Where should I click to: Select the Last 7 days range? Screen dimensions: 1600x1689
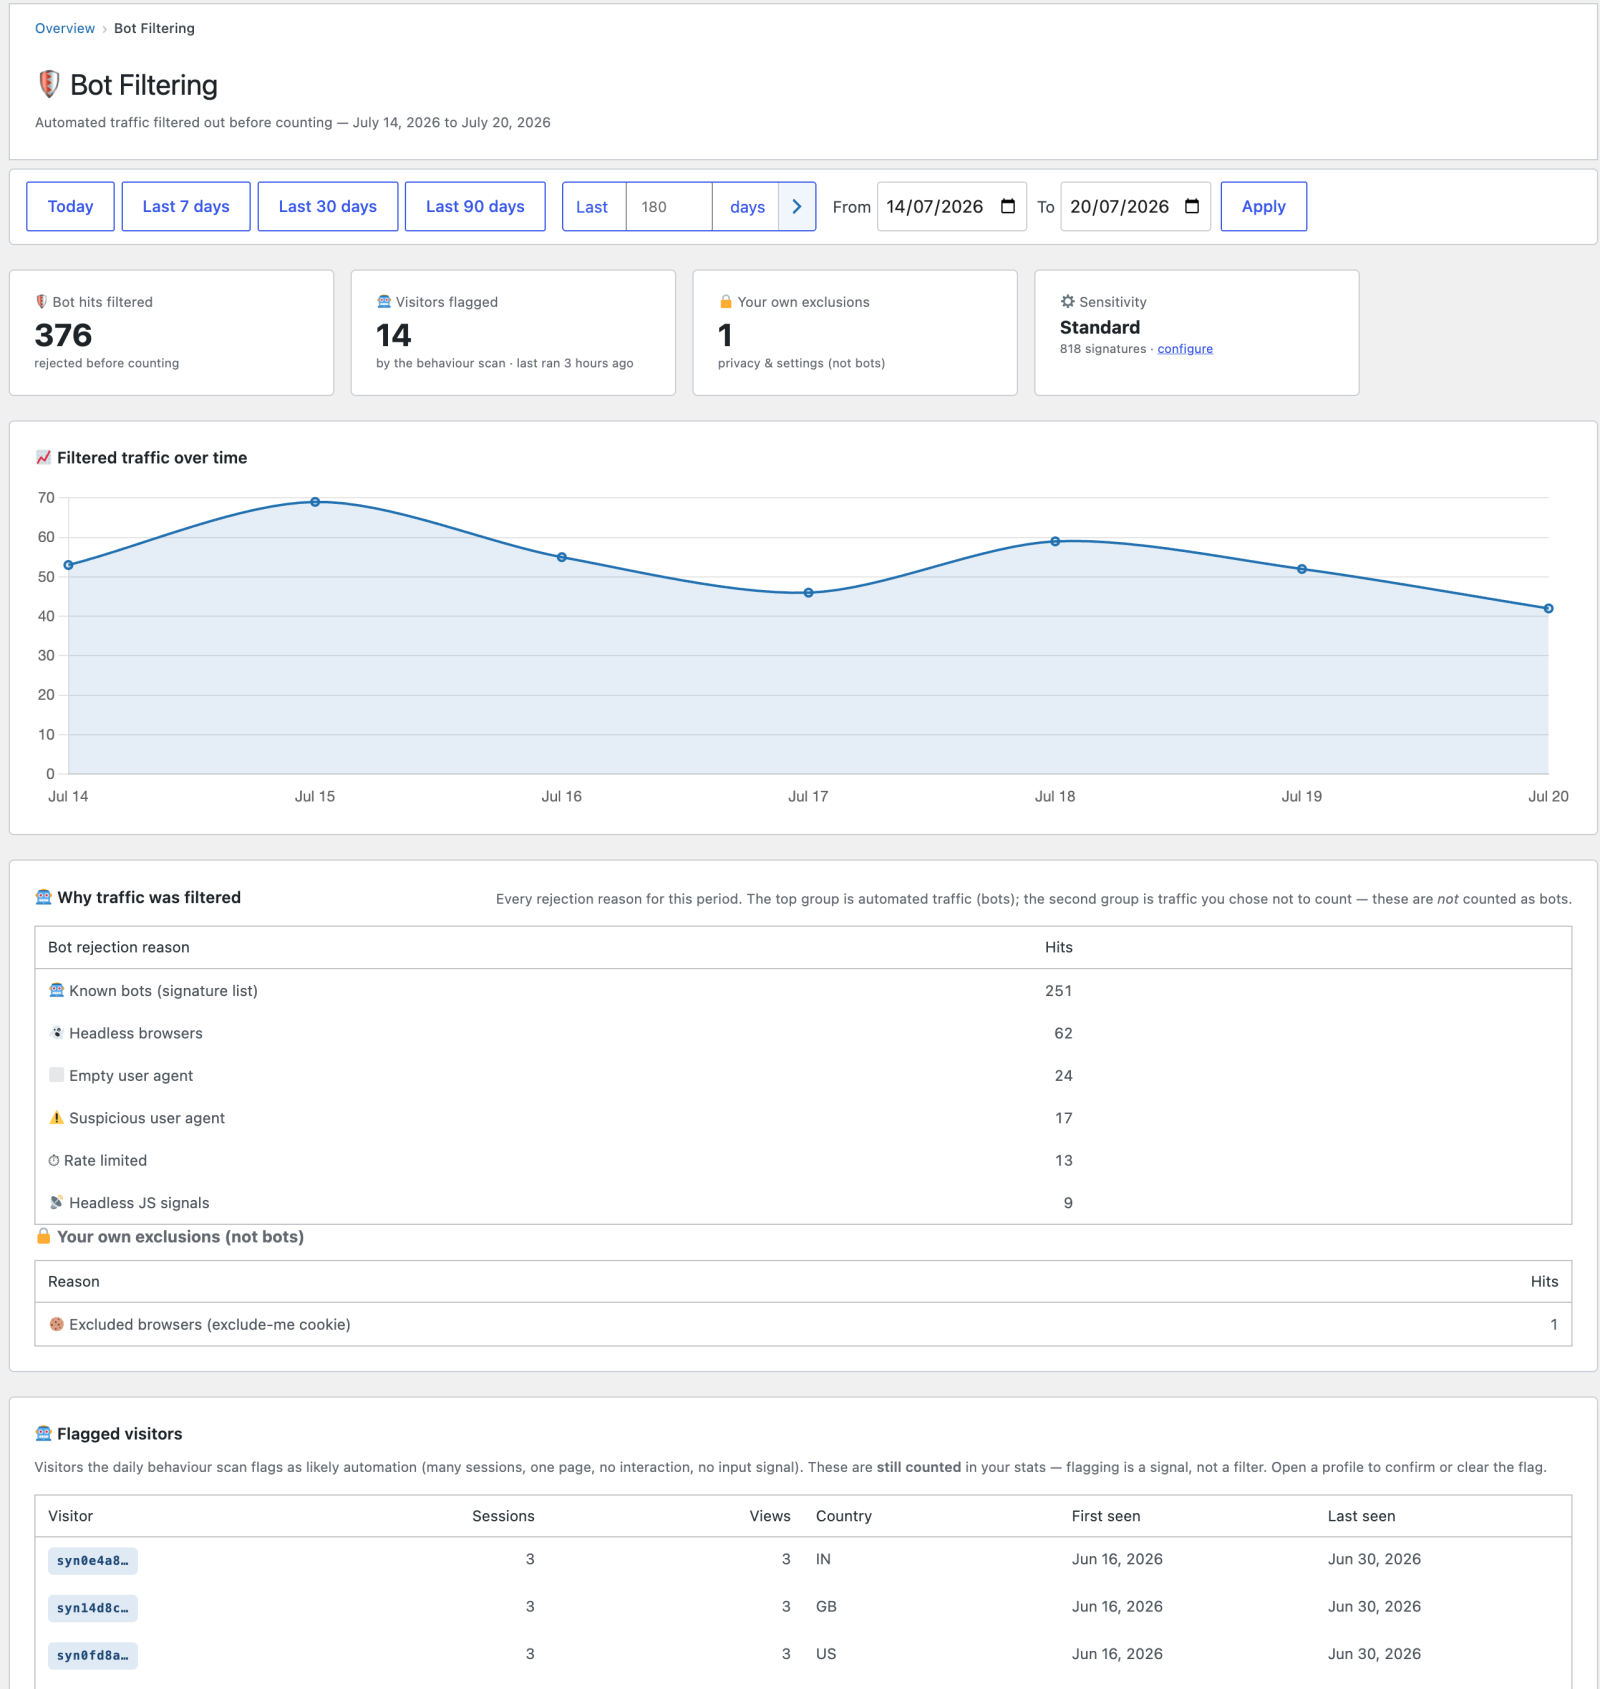(x=186, y=206)
